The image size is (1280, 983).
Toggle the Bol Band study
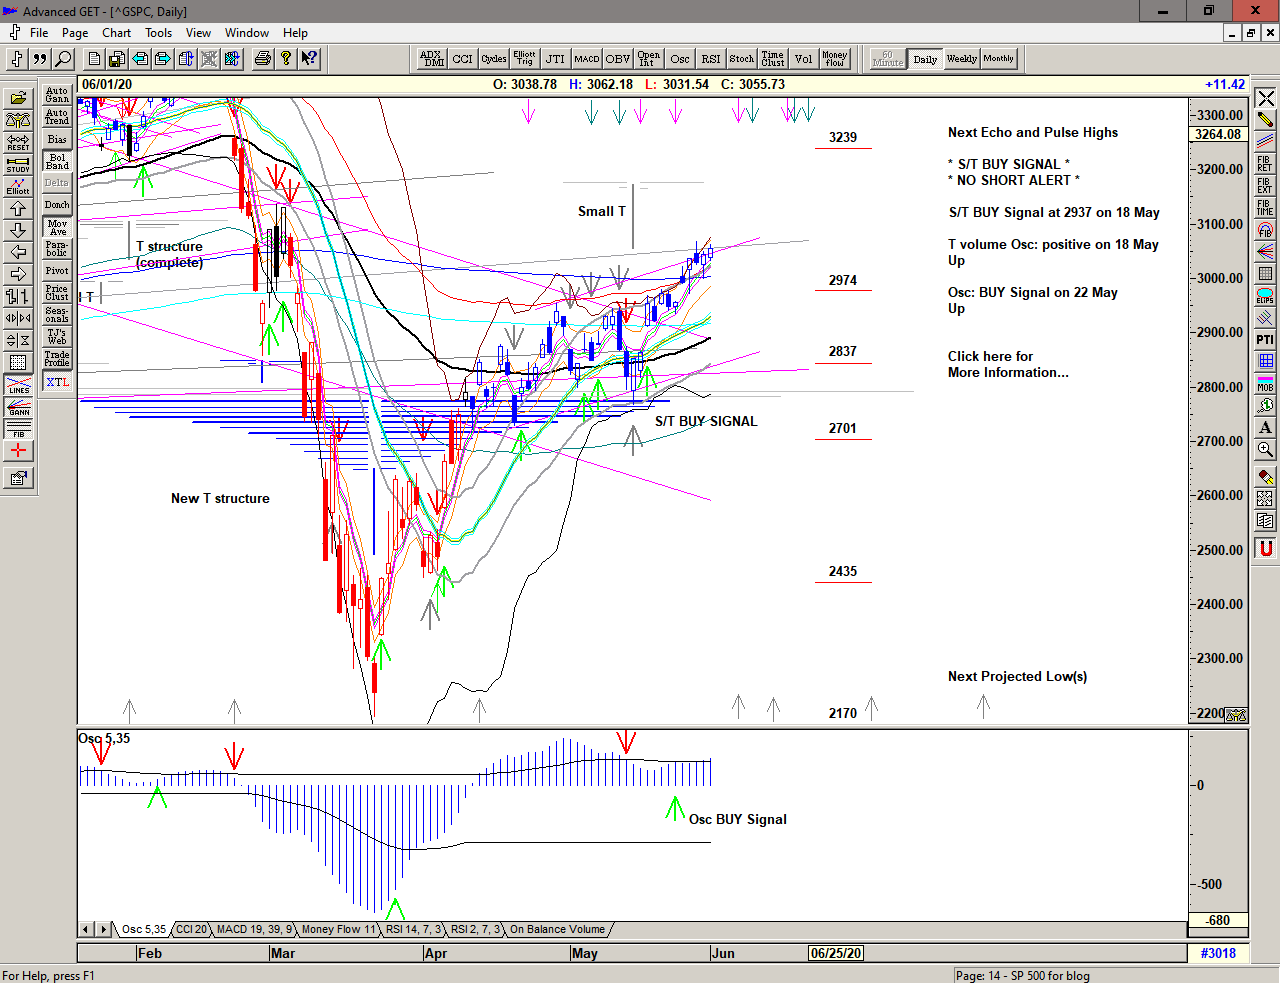(x=57, y=160)
